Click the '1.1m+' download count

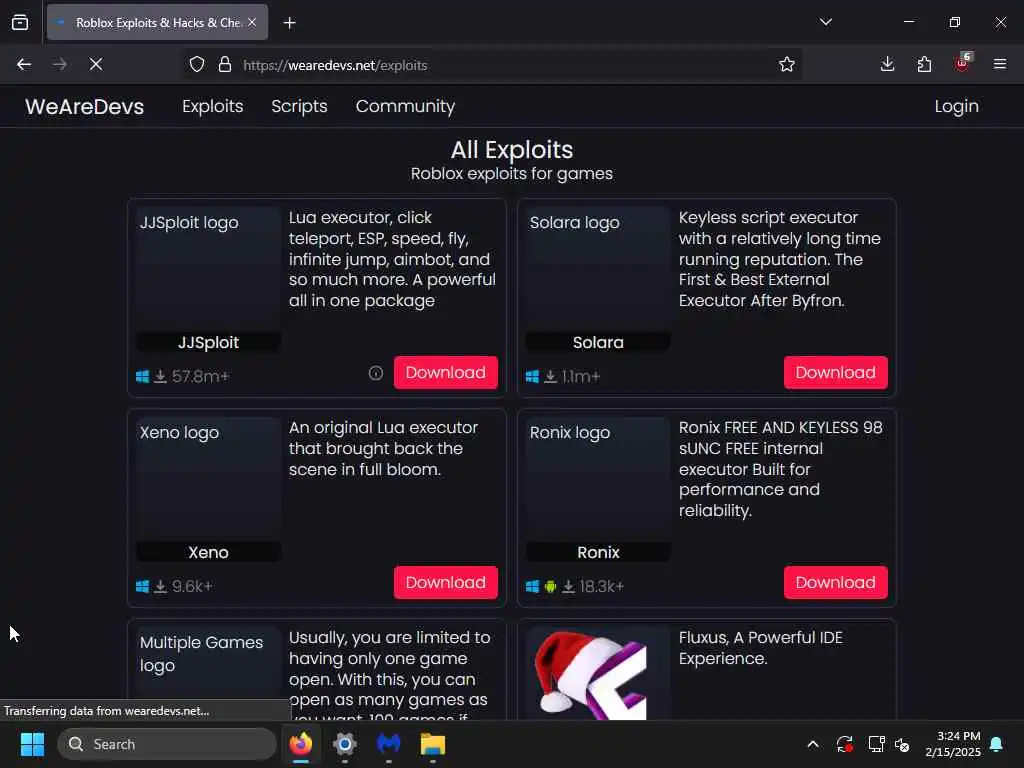581,377
